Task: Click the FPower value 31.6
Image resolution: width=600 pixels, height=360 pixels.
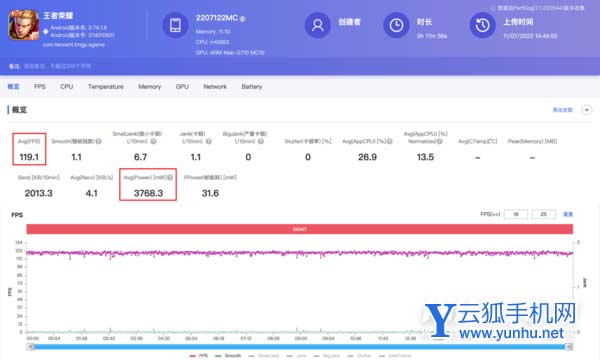Action: (x=210, y=193)
